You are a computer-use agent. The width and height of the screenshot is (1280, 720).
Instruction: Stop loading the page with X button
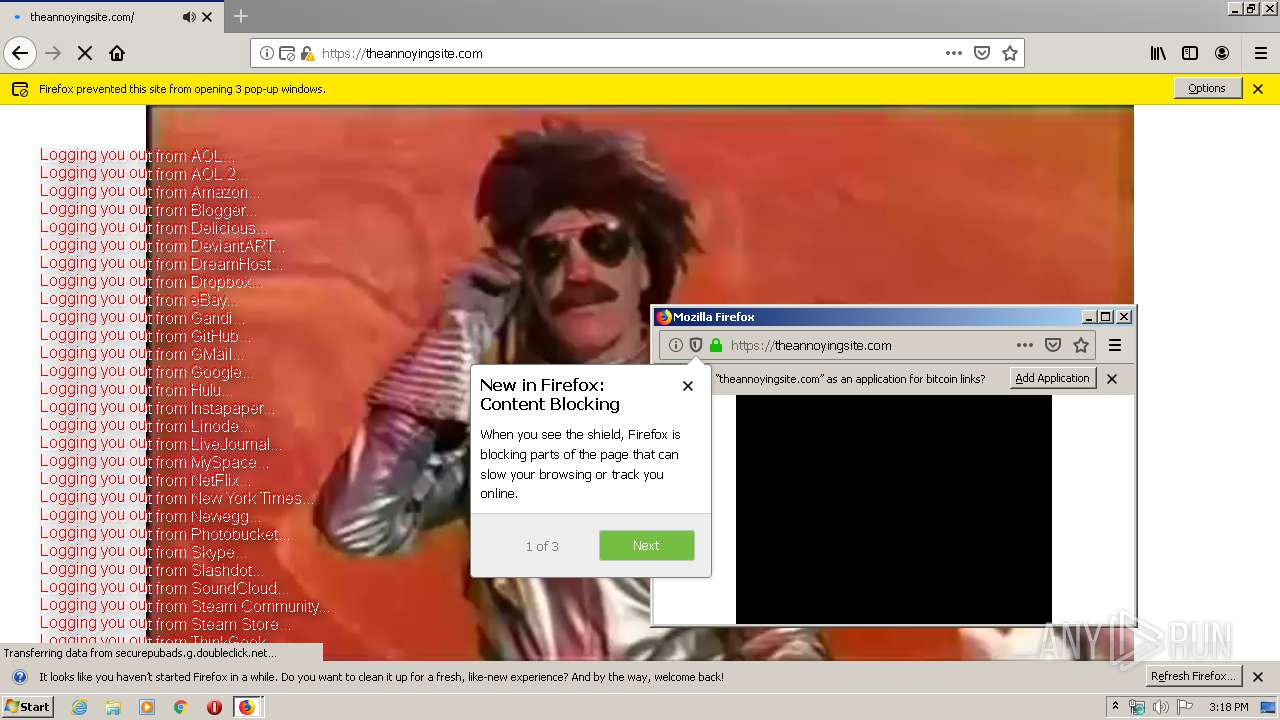(85, 53)
